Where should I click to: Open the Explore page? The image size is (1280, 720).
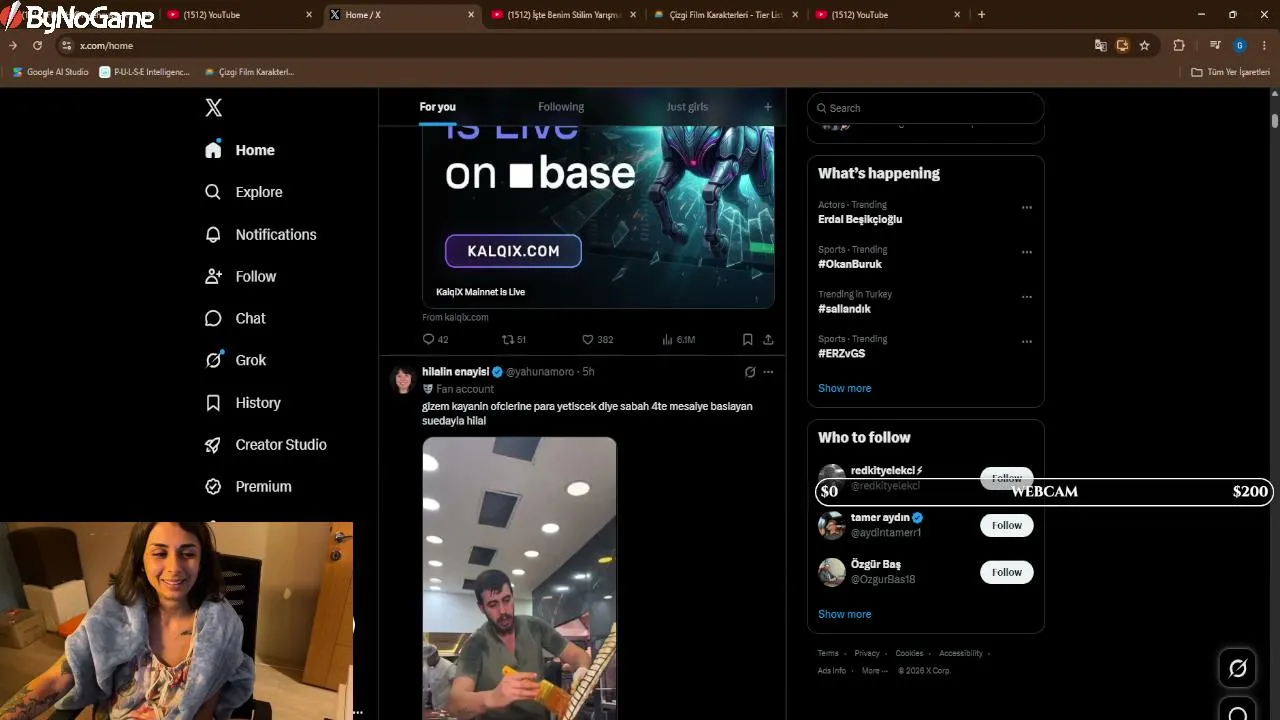pos(244,192)
